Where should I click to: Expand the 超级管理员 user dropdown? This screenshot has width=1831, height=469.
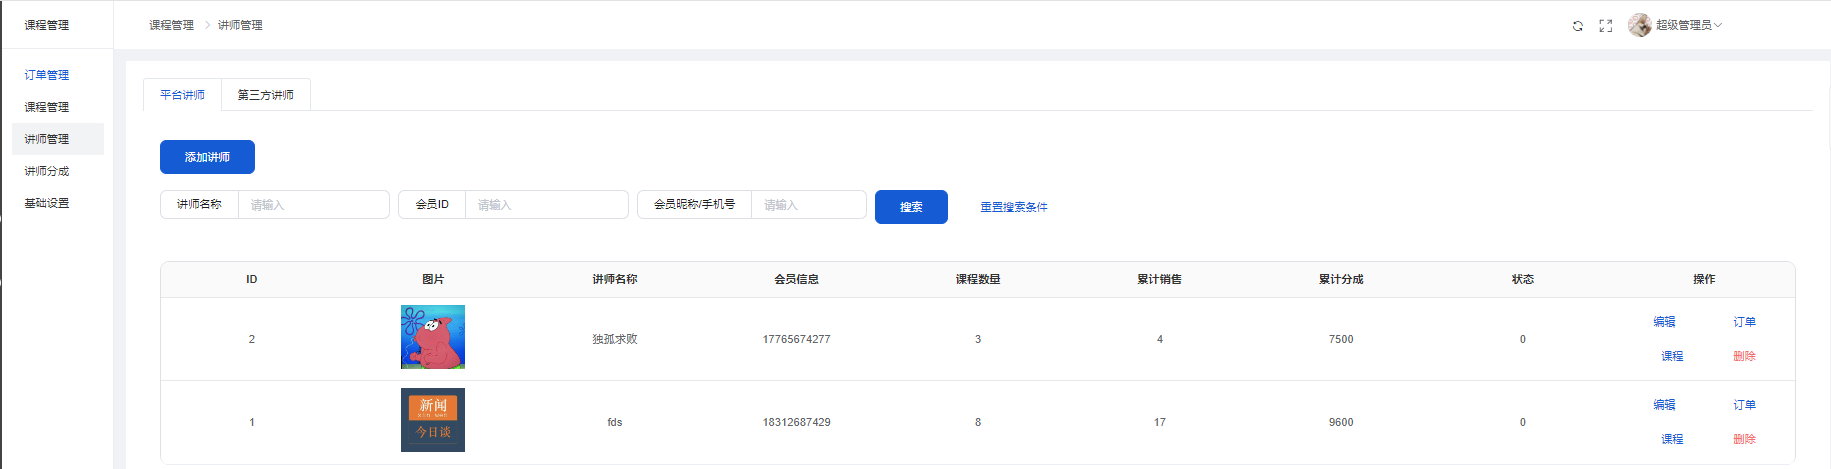[x=1688, y=25]
